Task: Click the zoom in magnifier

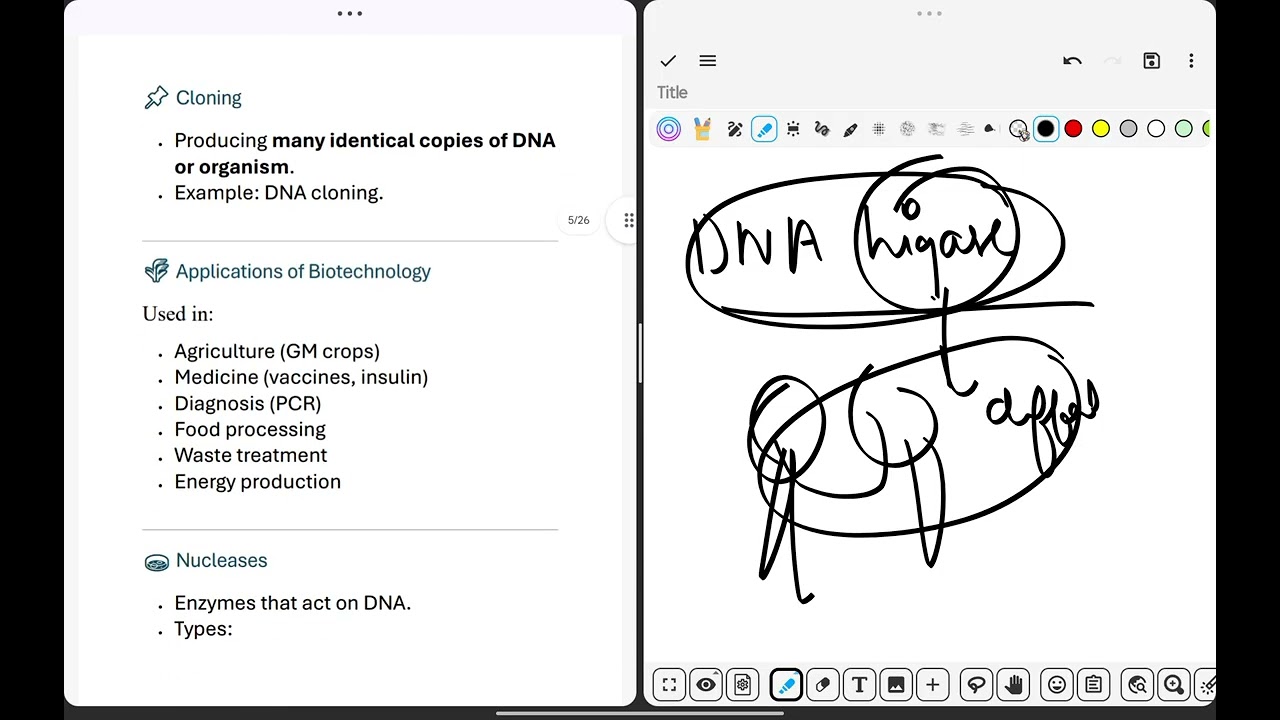Action: point(1174,685)
